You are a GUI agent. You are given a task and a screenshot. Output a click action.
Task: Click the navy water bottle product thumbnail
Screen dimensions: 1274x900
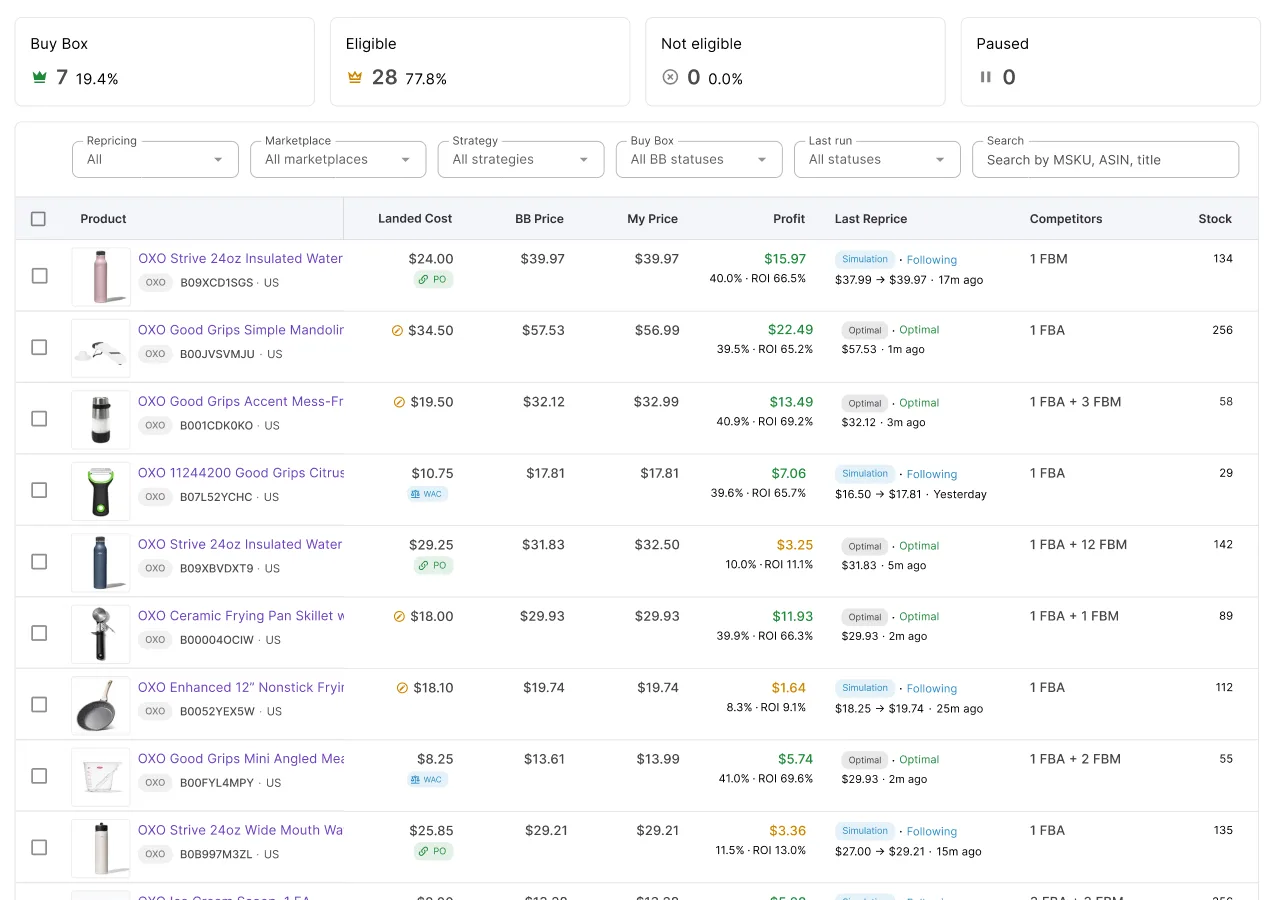[101, 562]
